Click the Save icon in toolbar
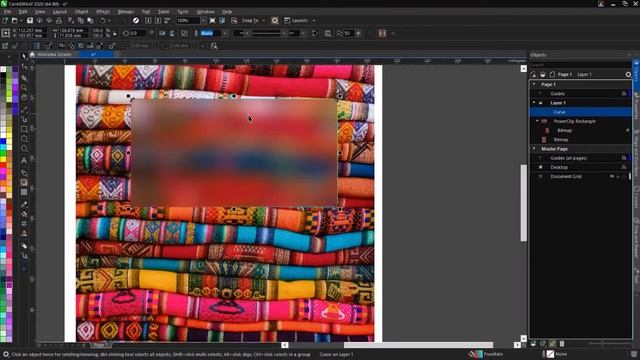The height and width of the screenshot is (360, 640). tap(30, 20)
